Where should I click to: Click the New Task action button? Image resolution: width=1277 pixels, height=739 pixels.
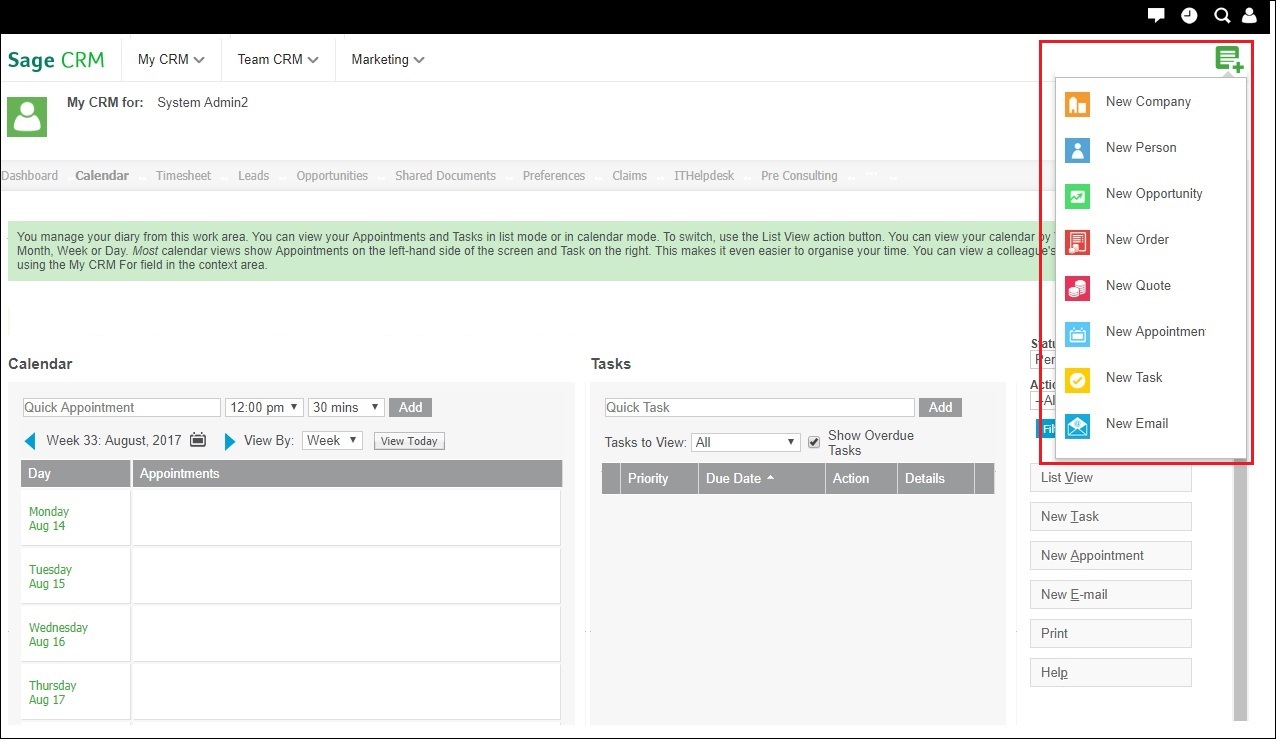click(x=1111, y=517)
